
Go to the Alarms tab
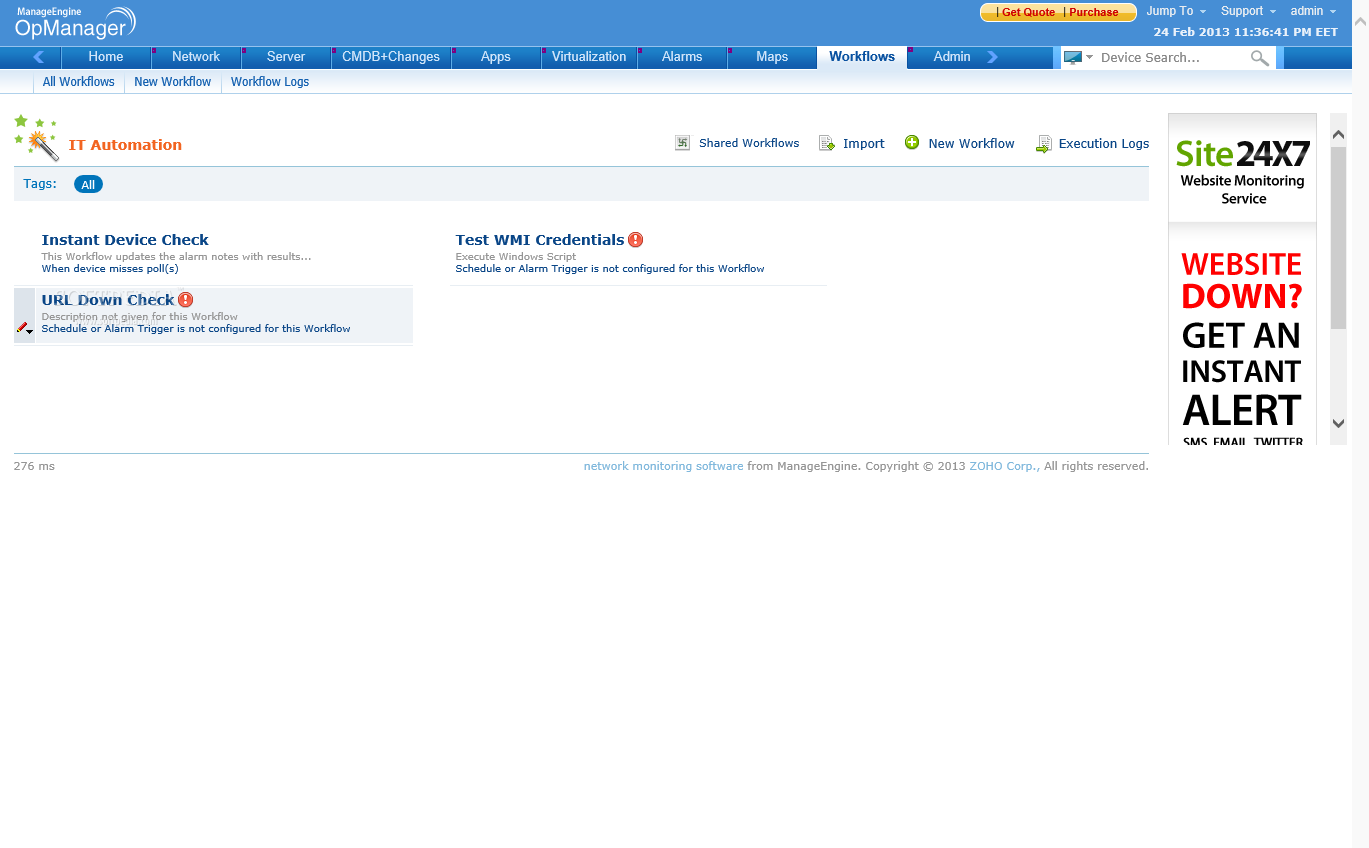click(x=682, y=57)
